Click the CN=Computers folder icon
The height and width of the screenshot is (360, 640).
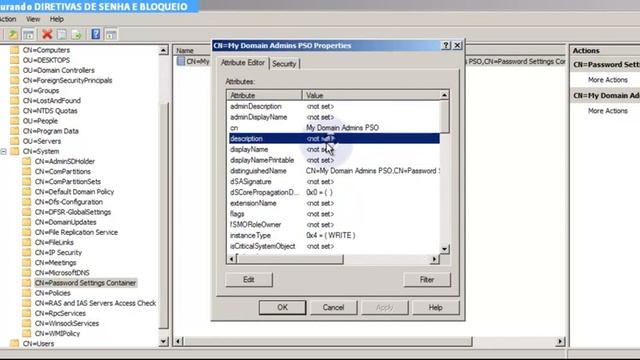[15, 50]
